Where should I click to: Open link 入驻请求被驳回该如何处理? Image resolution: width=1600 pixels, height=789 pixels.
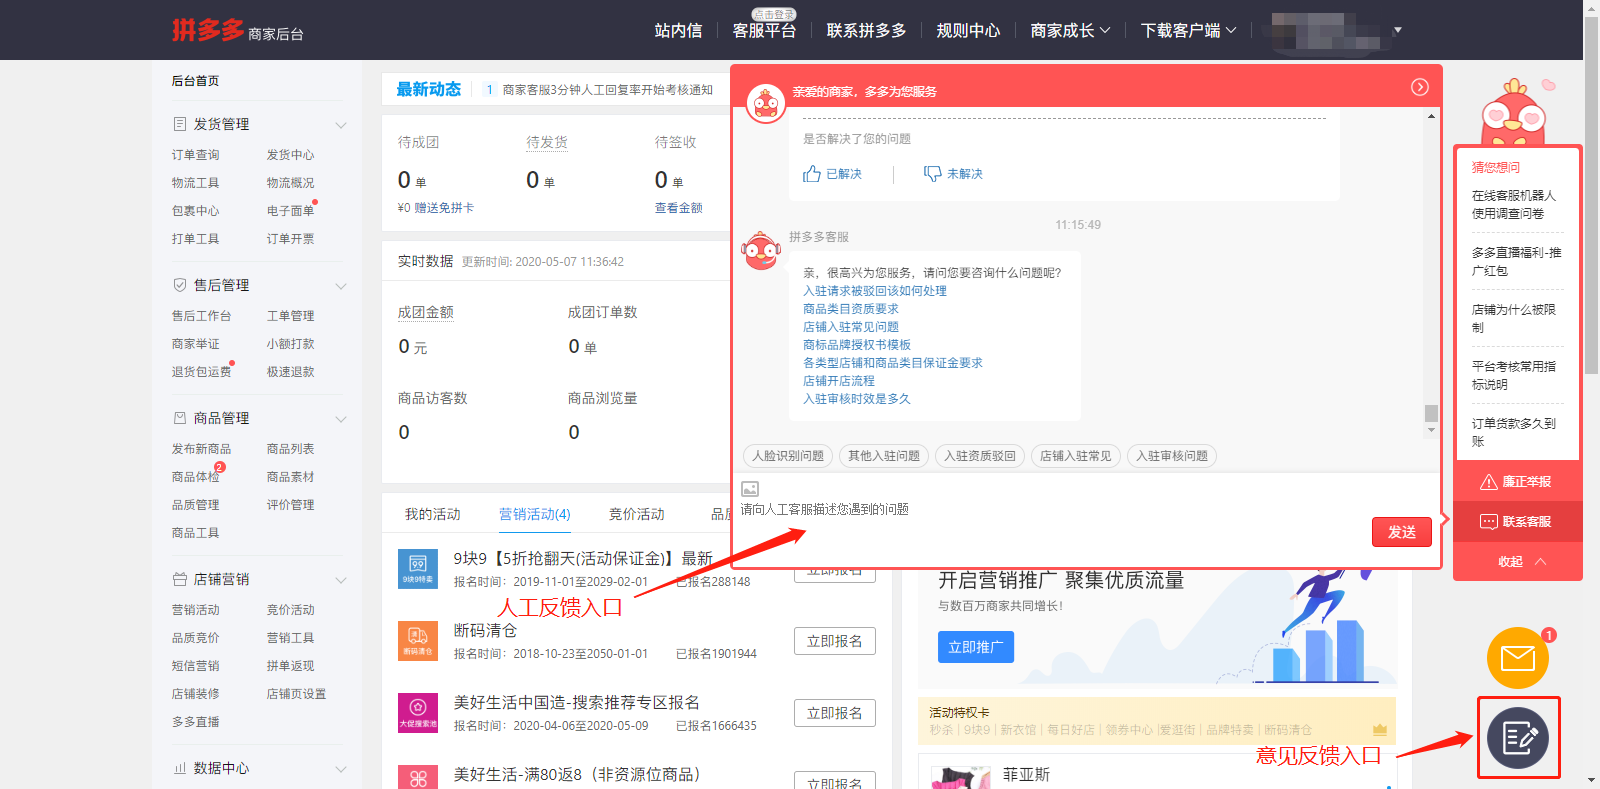coord(875,291)
